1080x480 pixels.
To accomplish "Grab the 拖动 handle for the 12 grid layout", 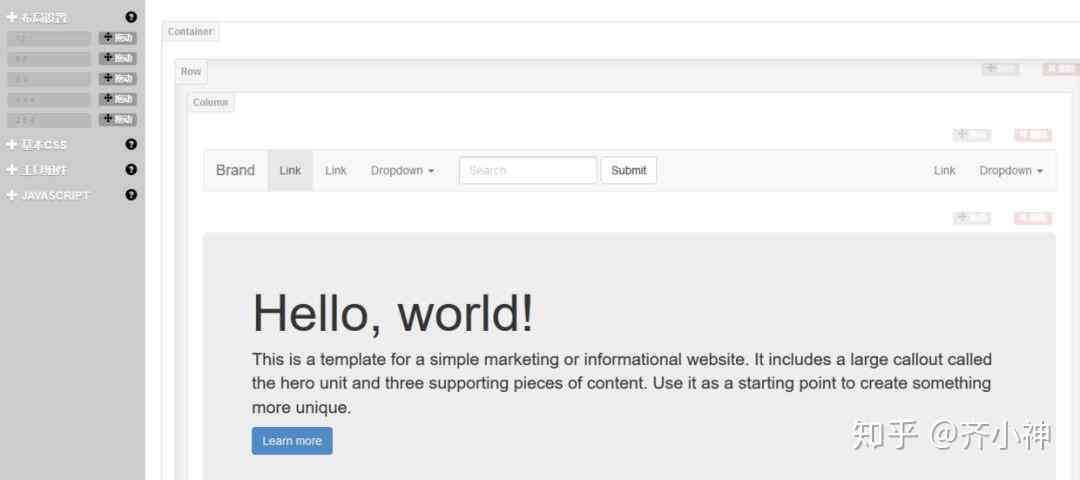I will point(118,38).
